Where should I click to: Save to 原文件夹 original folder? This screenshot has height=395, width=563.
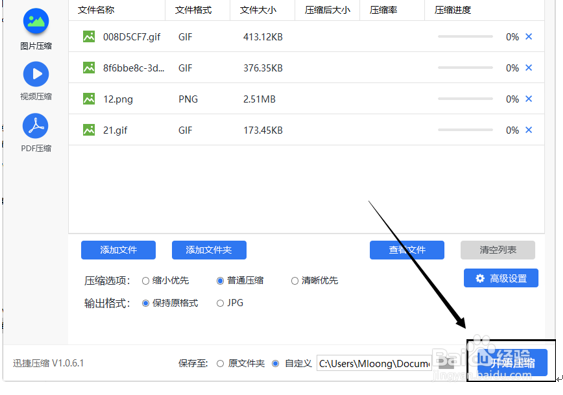coord(241,363)
